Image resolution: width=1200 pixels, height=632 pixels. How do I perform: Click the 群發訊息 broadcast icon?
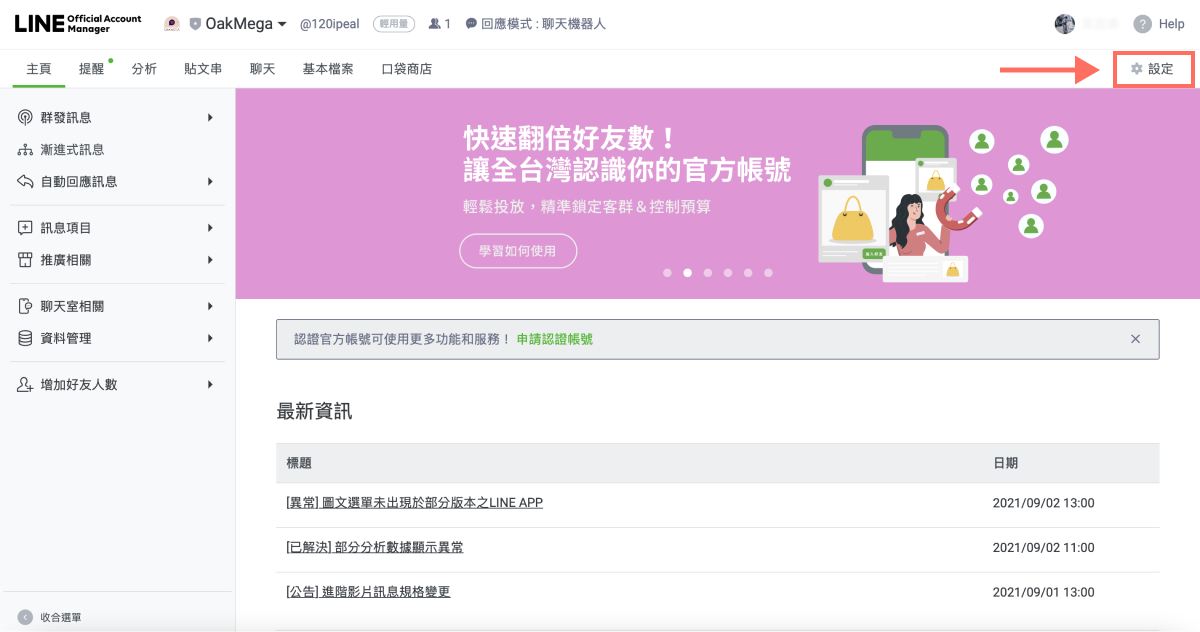pyautogui.click(x=25, y=118)
